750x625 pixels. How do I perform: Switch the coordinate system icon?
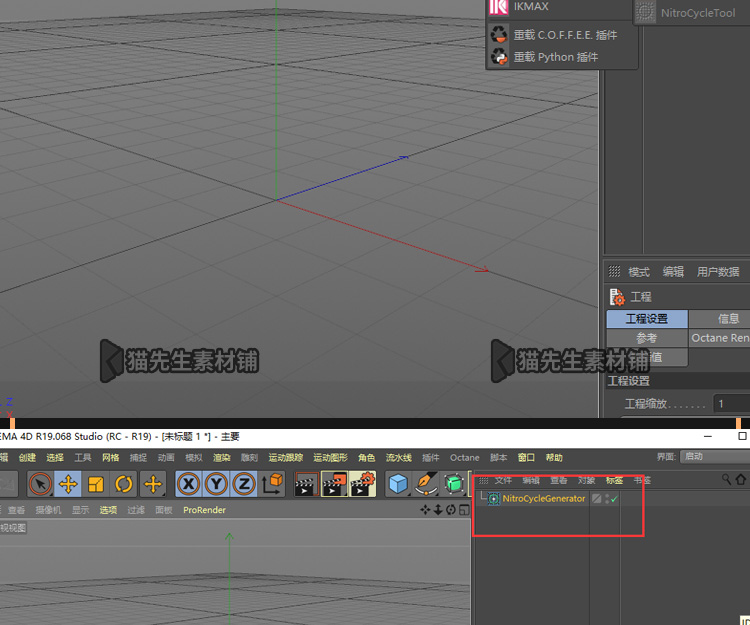click(273, 484)
